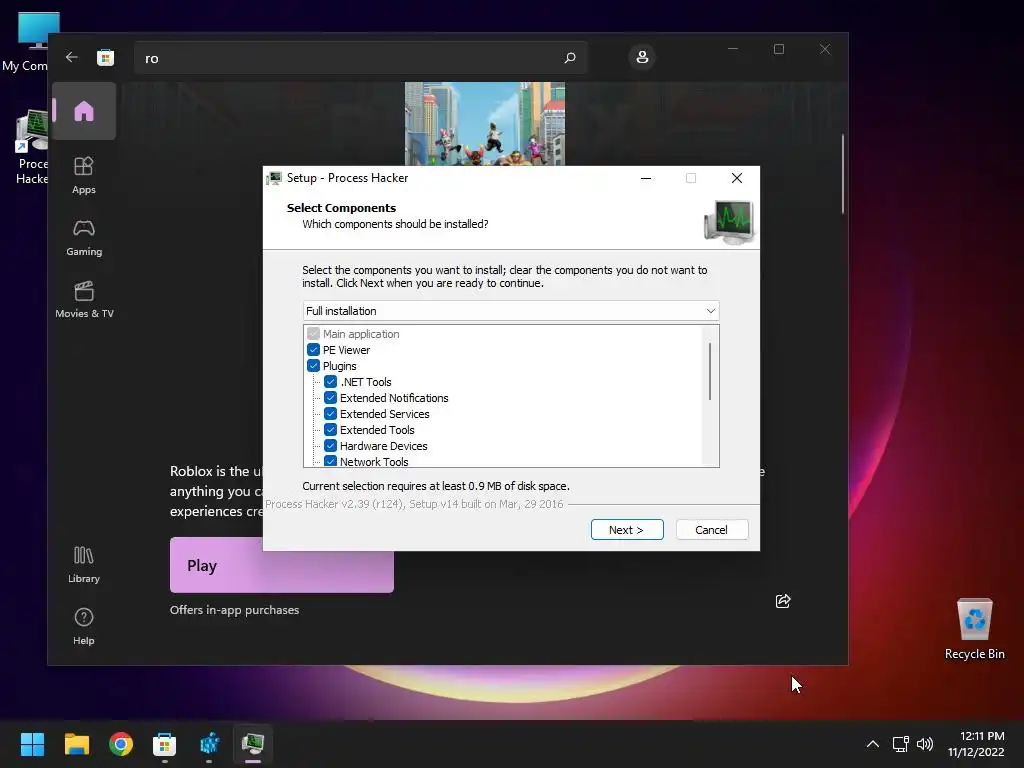Viewport: 1024px width, 768px height.
Task: Show hidden tray icons chevron
Action: click(x=872, y=744)
